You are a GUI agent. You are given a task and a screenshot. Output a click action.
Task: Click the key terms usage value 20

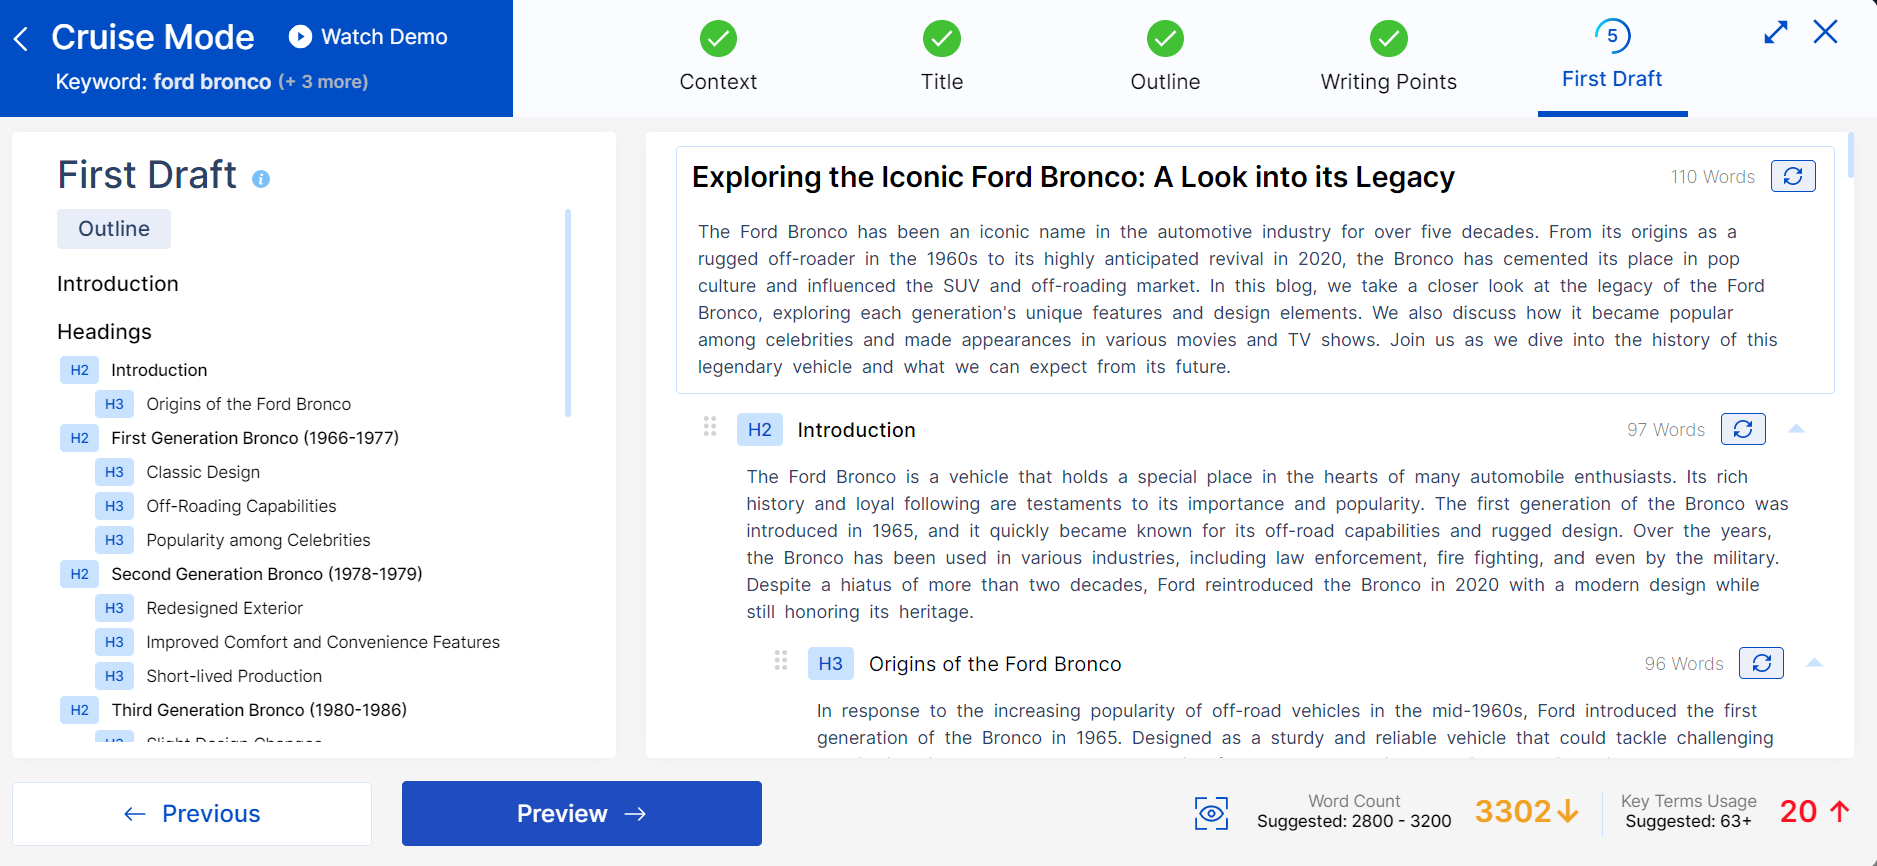pyautogui.click(x=1798, y=811)
